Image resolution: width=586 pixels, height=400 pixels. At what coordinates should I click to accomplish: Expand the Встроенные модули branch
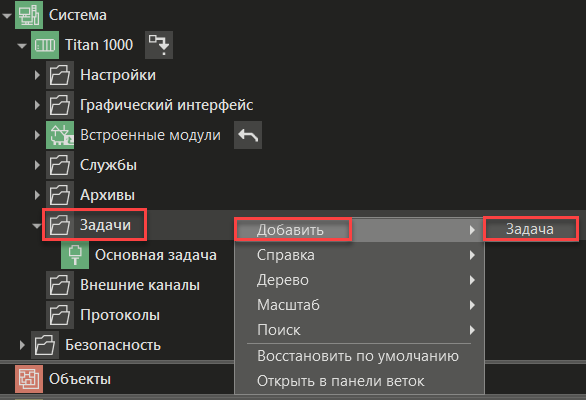[37, 135]
